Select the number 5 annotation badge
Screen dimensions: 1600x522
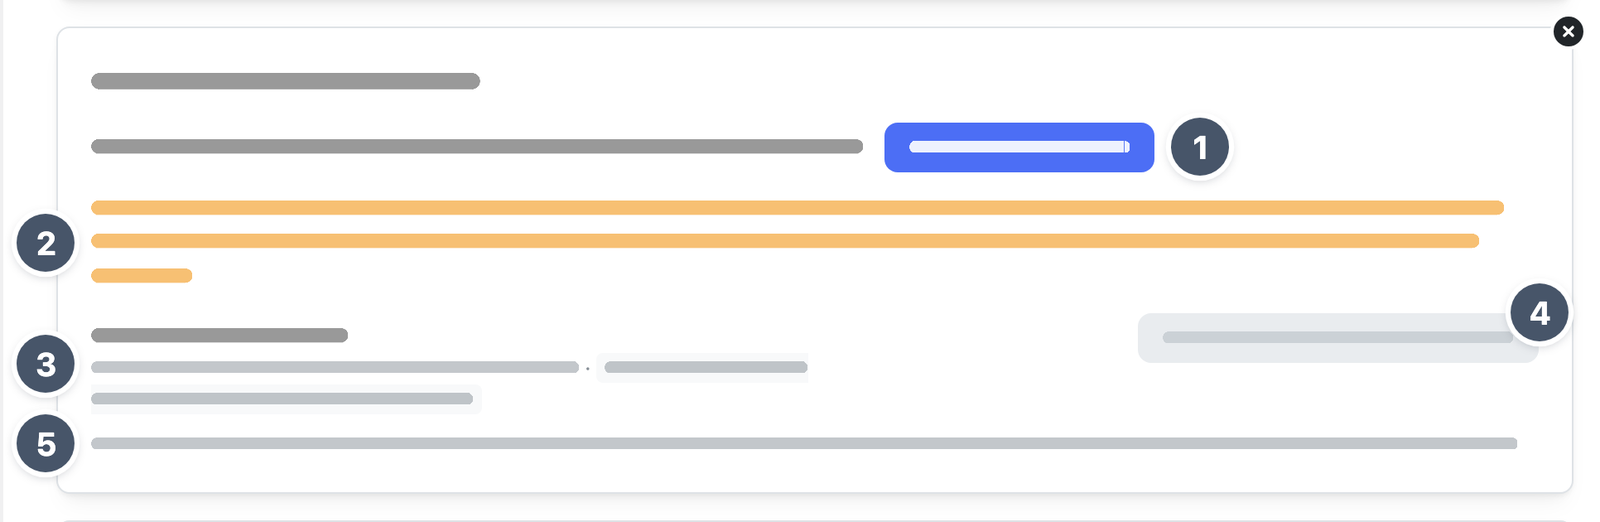(46, 444)
